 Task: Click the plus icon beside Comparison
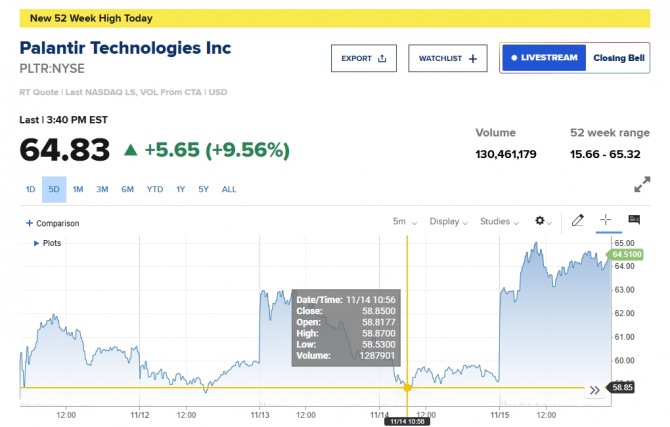(29, 223)
